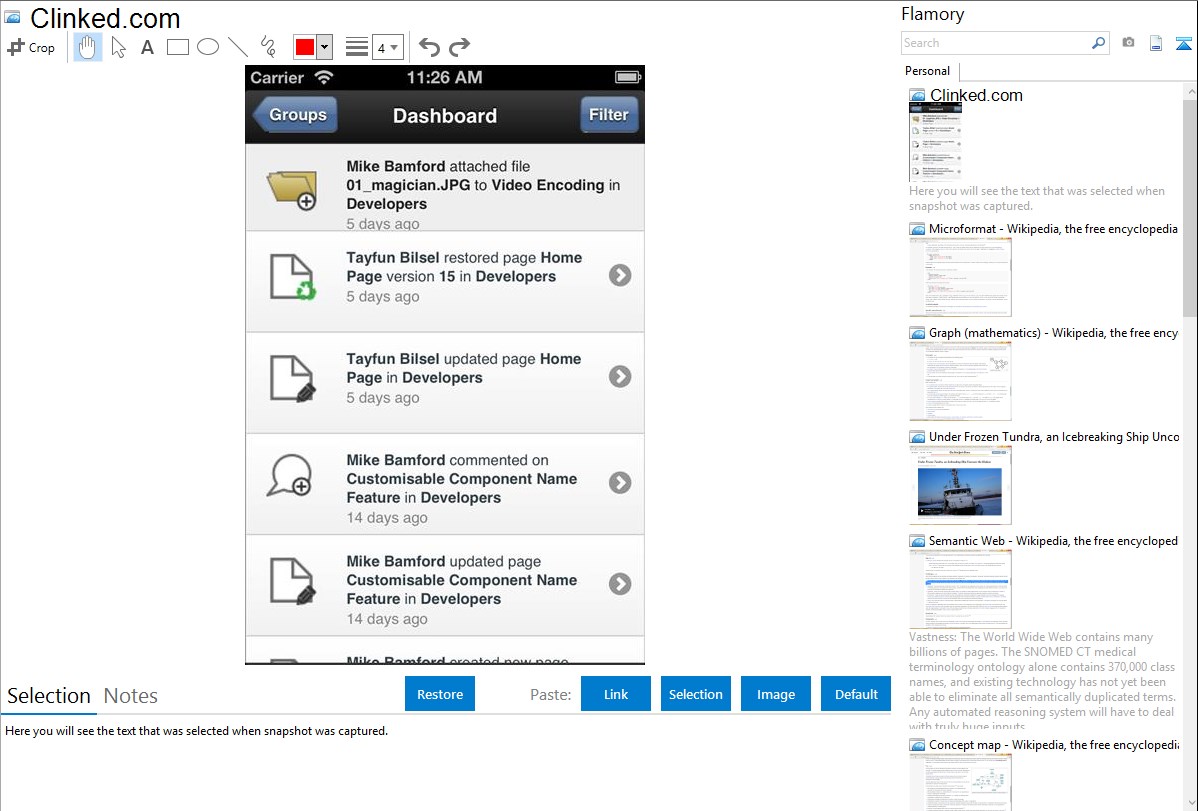This screenshot has height=811, width=1198.
Task: Switch to the Personal tab
Action: (x=928, y=71)
